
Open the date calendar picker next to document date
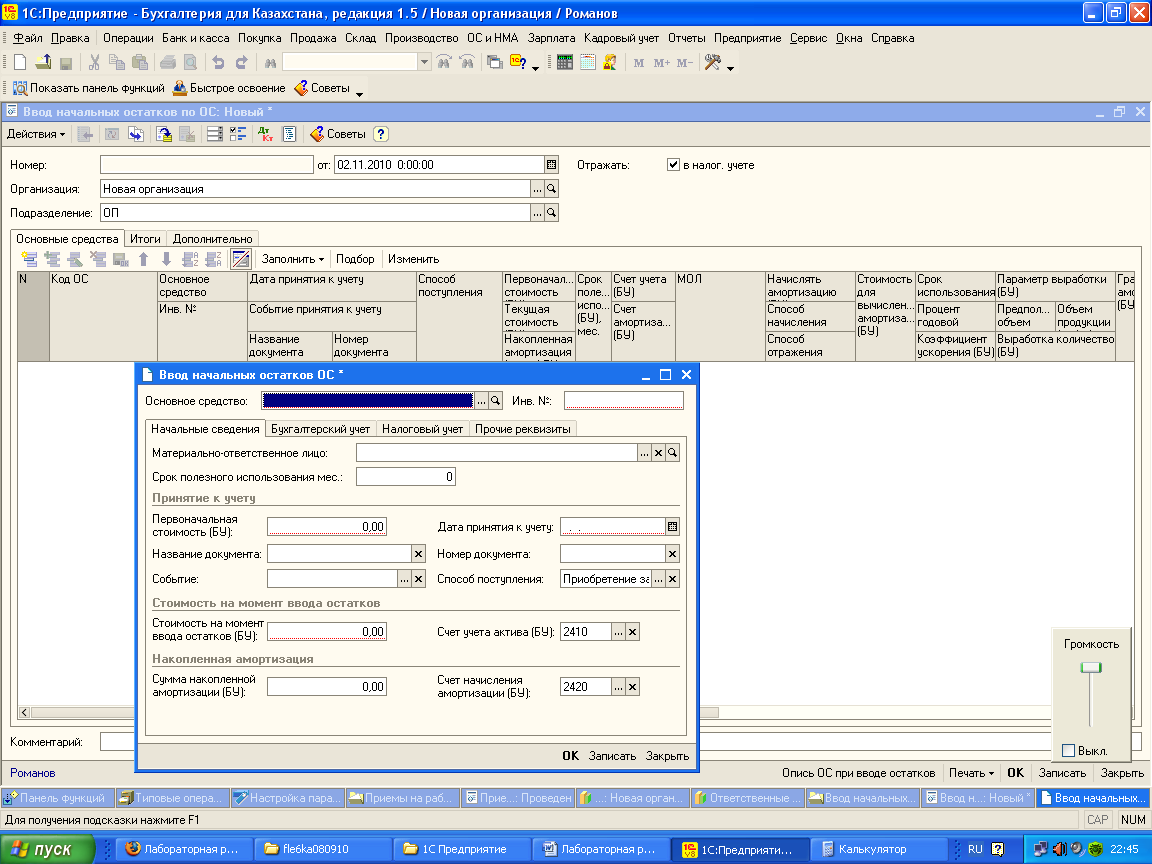[x=551, y=165]
